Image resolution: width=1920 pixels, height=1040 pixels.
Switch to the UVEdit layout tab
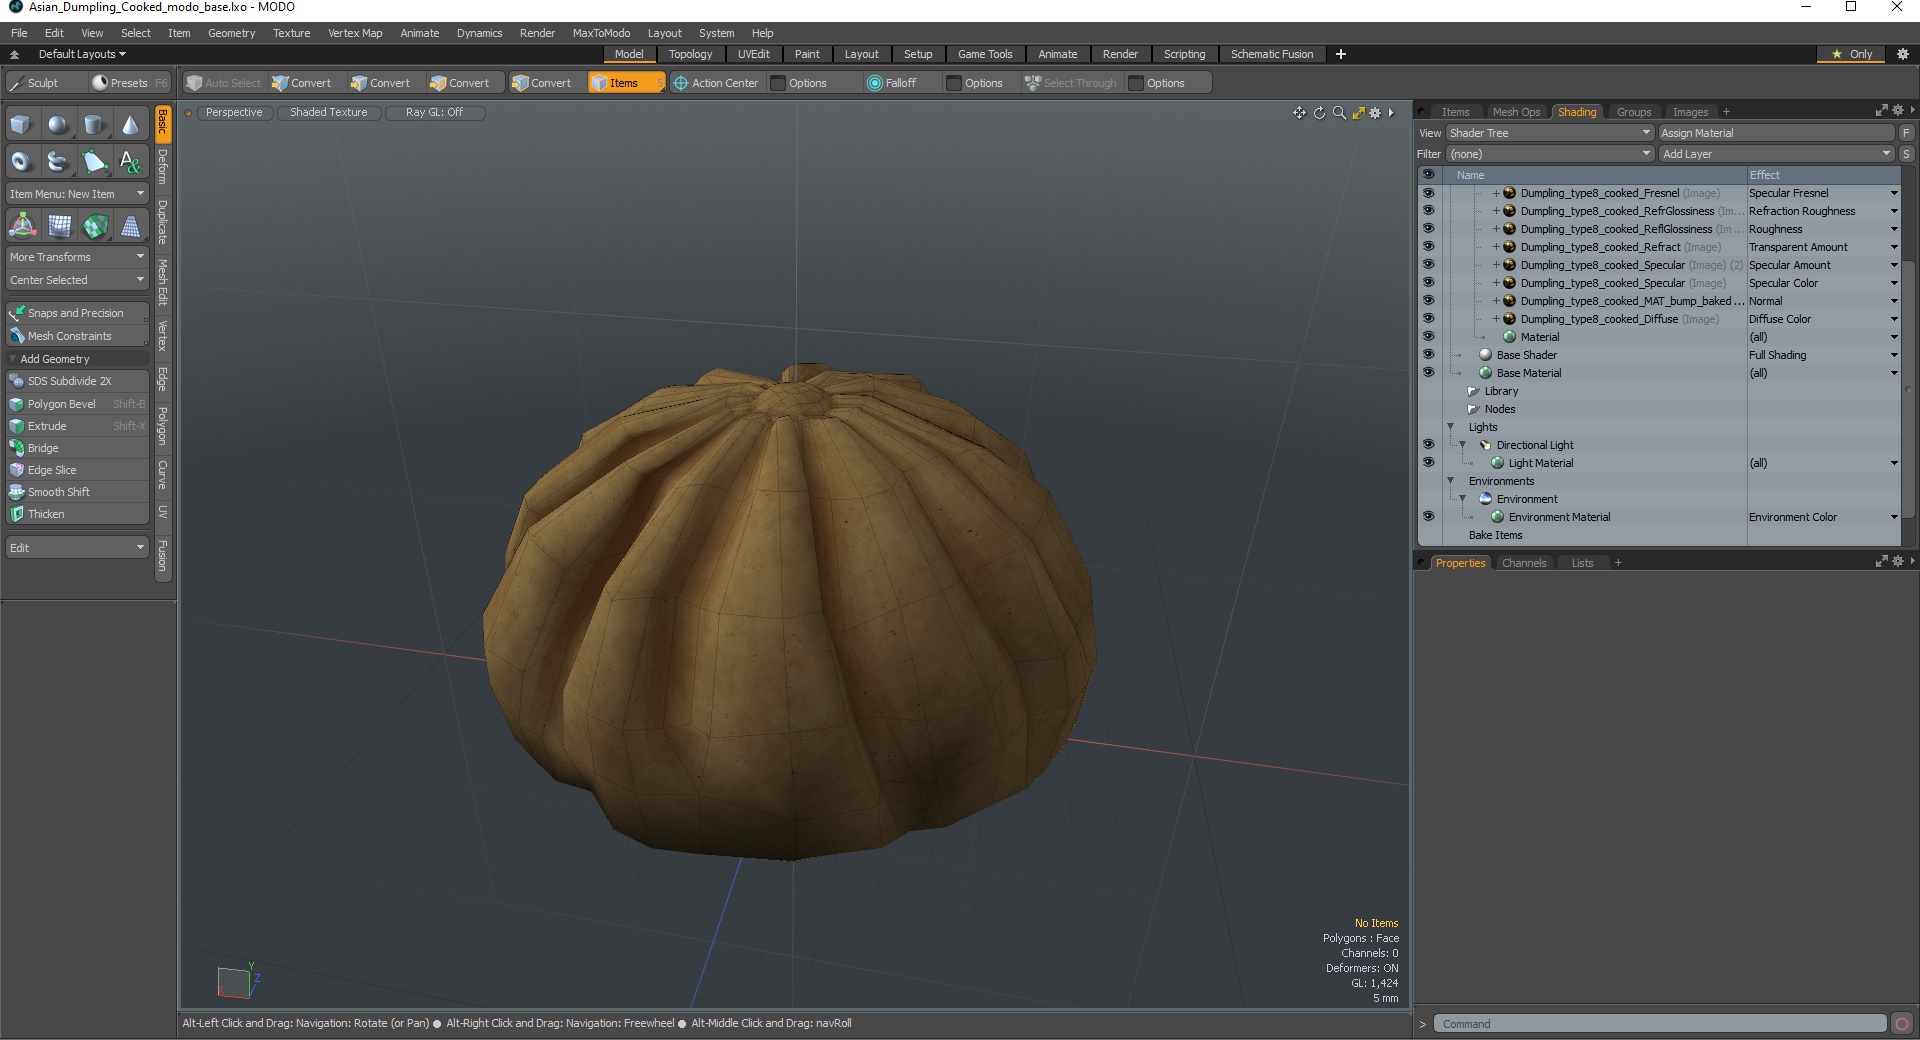click(753, 54)
